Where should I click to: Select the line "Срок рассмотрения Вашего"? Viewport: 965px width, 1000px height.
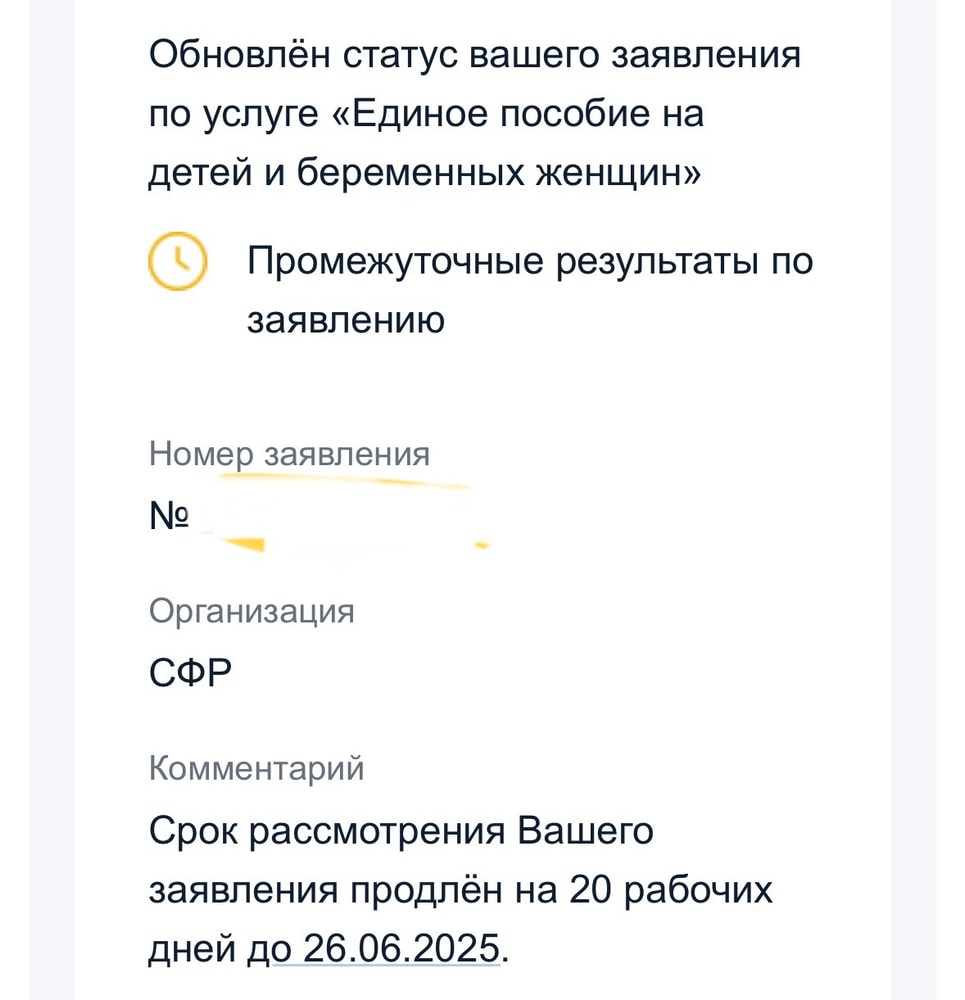401,831
